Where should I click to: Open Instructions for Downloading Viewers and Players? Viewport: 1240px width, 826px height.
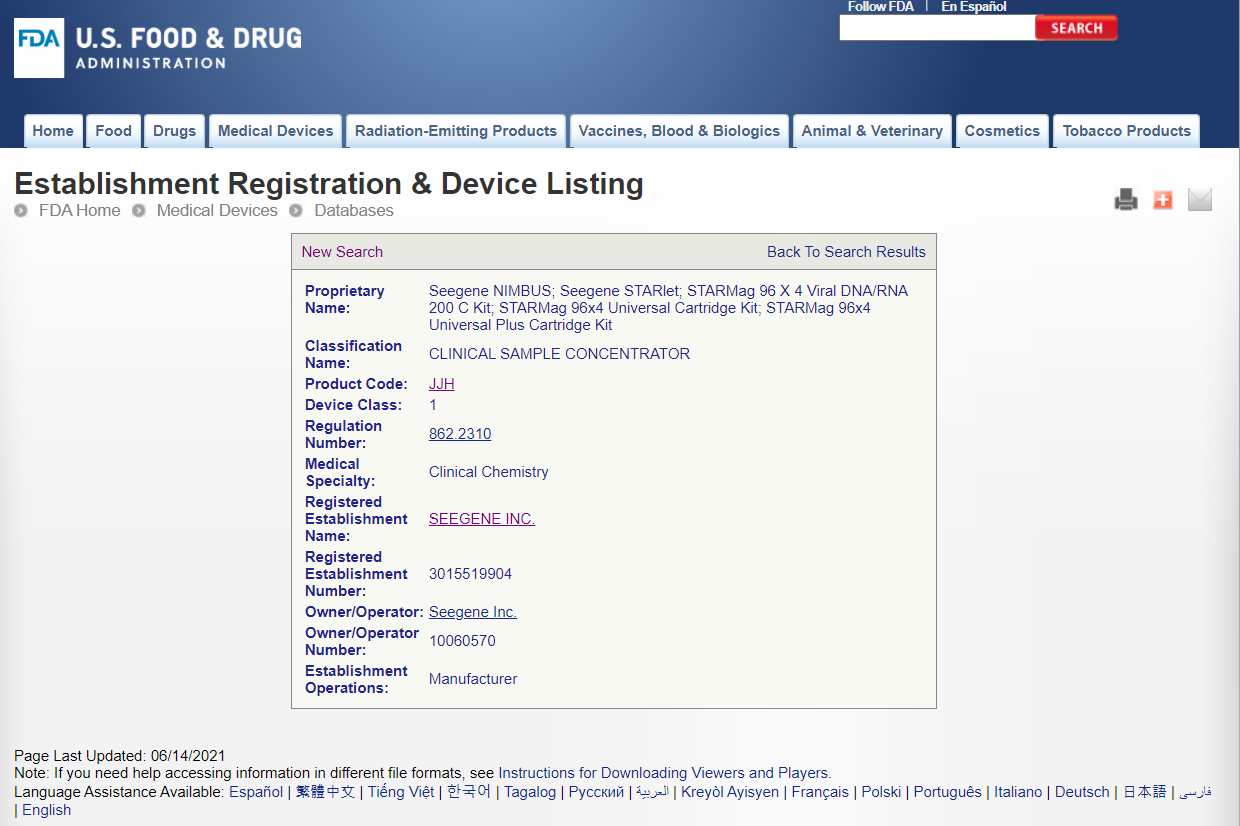pos(665,773)
